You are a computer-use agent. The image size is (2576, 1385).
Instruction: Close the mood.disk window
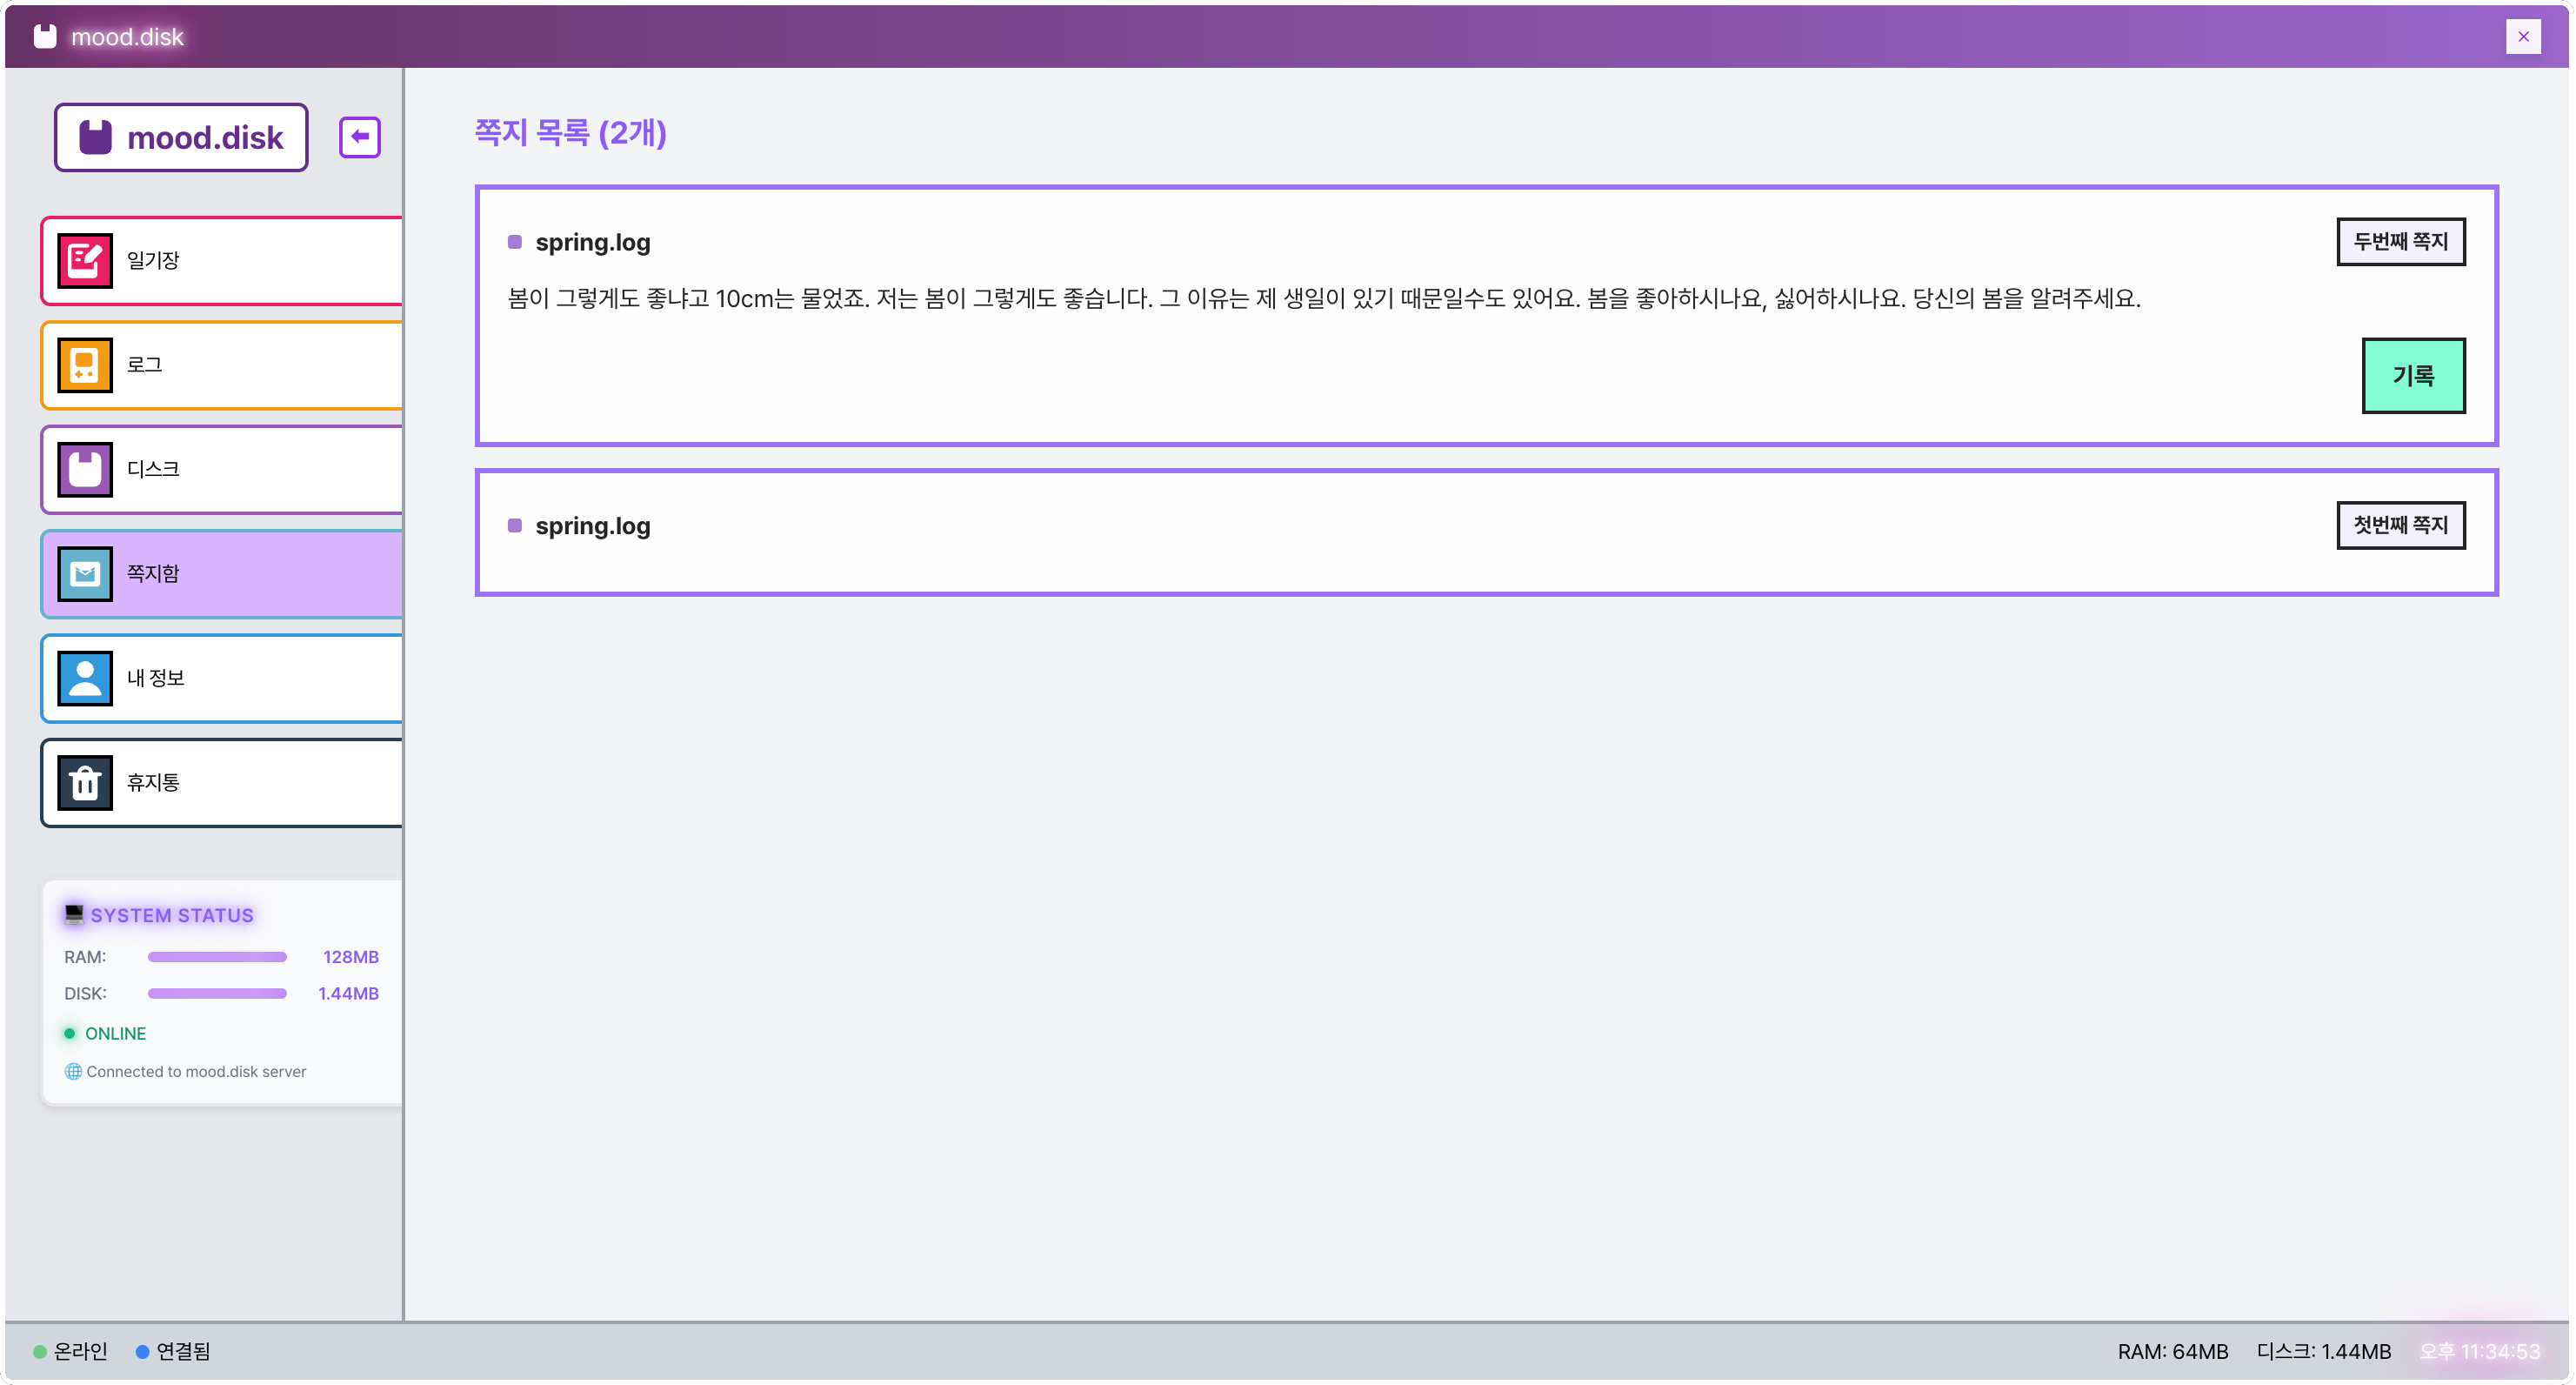click(x=2523, y=37)
